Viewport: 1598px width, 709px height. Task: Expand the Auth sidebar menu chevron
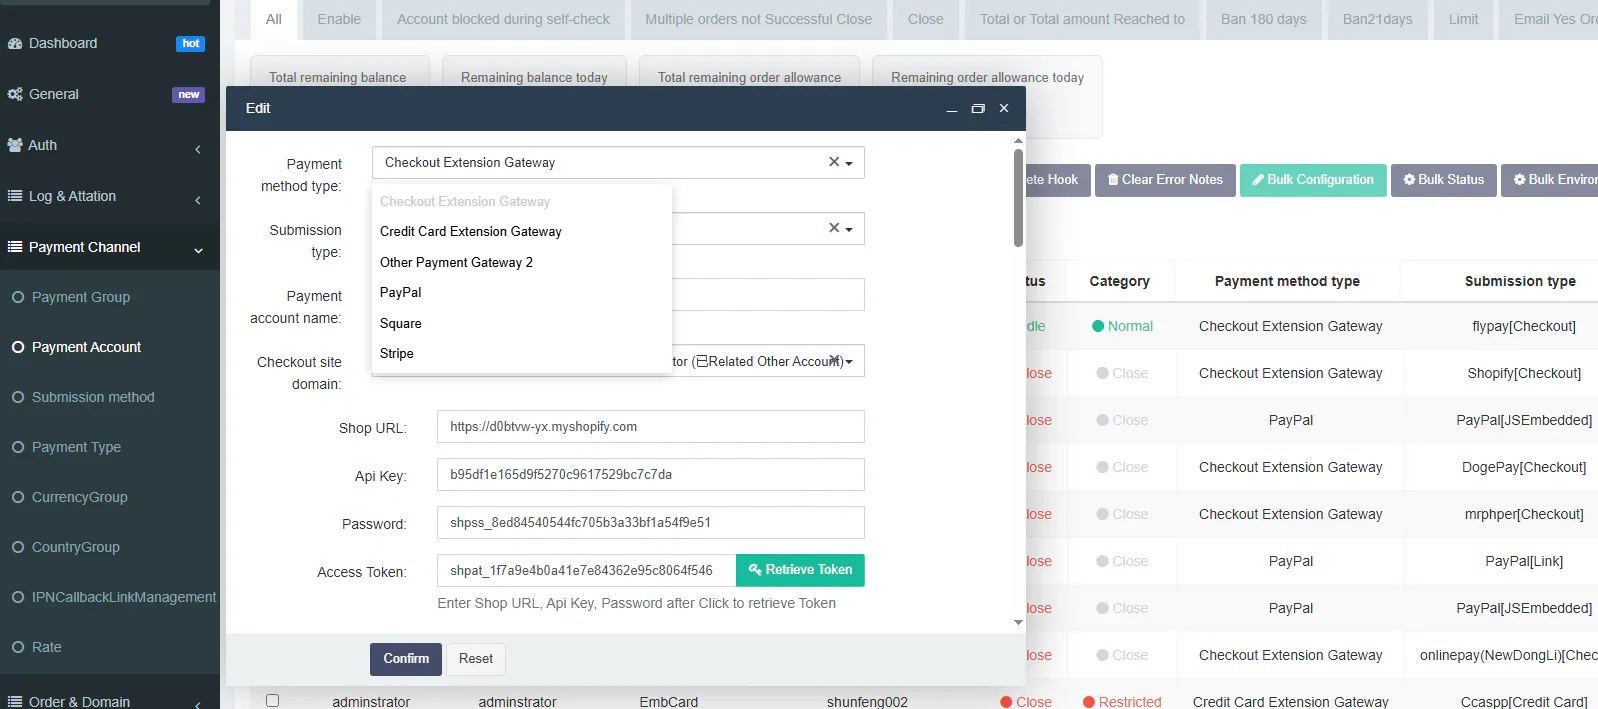[x=198, y=149]
